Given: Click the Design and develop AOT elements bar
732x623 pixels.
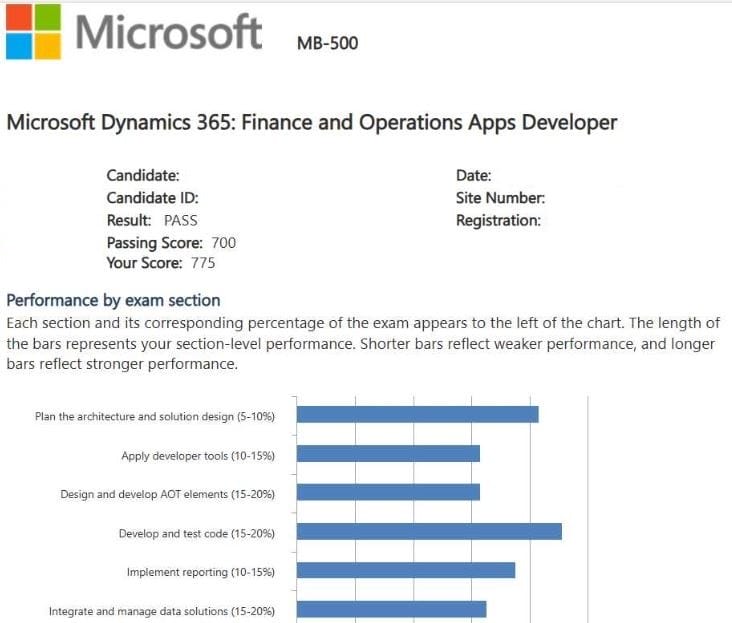Looking at the screenshot, I should coord(388,492).
